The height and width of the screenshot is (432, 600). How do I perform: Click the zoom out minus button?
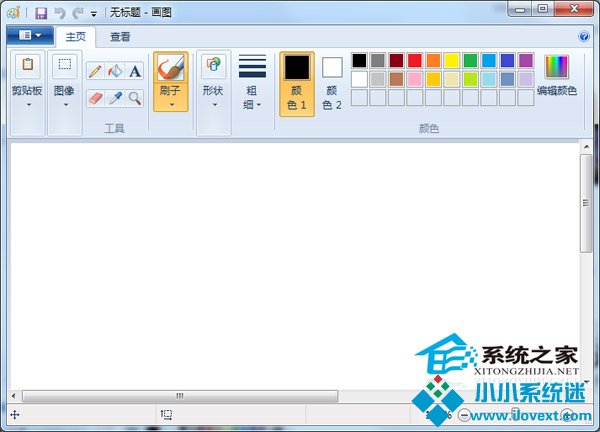tap(464, 415)
